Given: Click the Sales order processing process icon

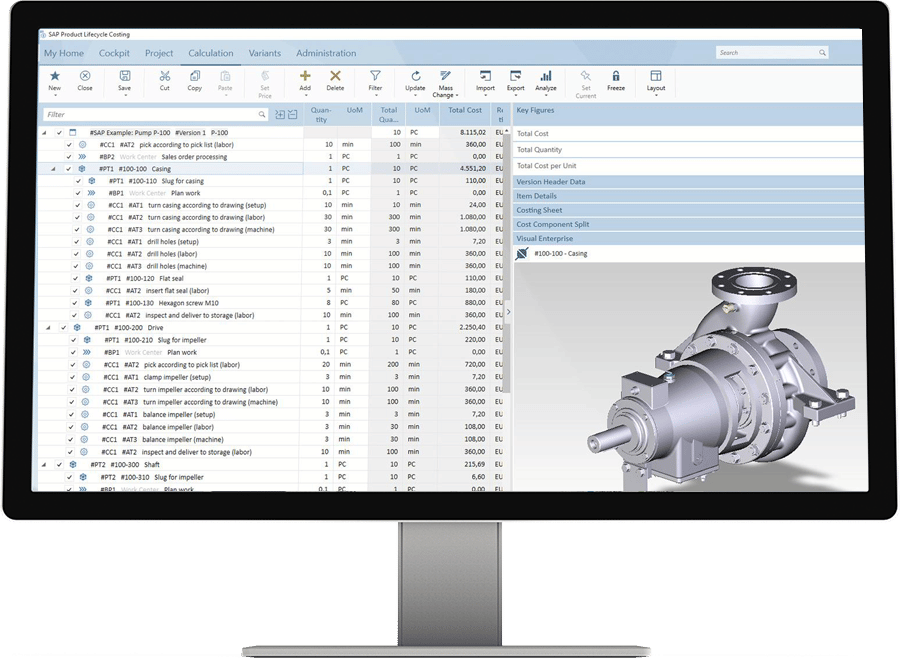Looking at the screenshot, I should coord(83,157).
